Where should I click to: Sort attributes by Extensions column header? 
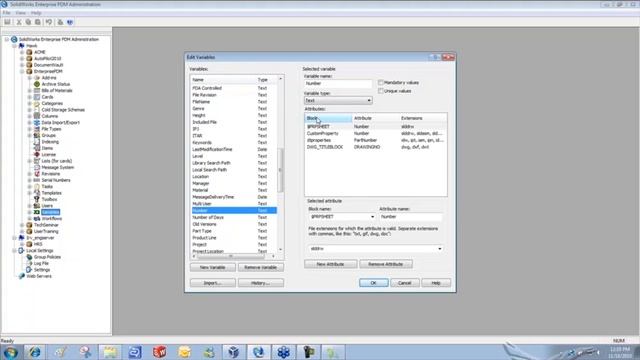(423, 118)
